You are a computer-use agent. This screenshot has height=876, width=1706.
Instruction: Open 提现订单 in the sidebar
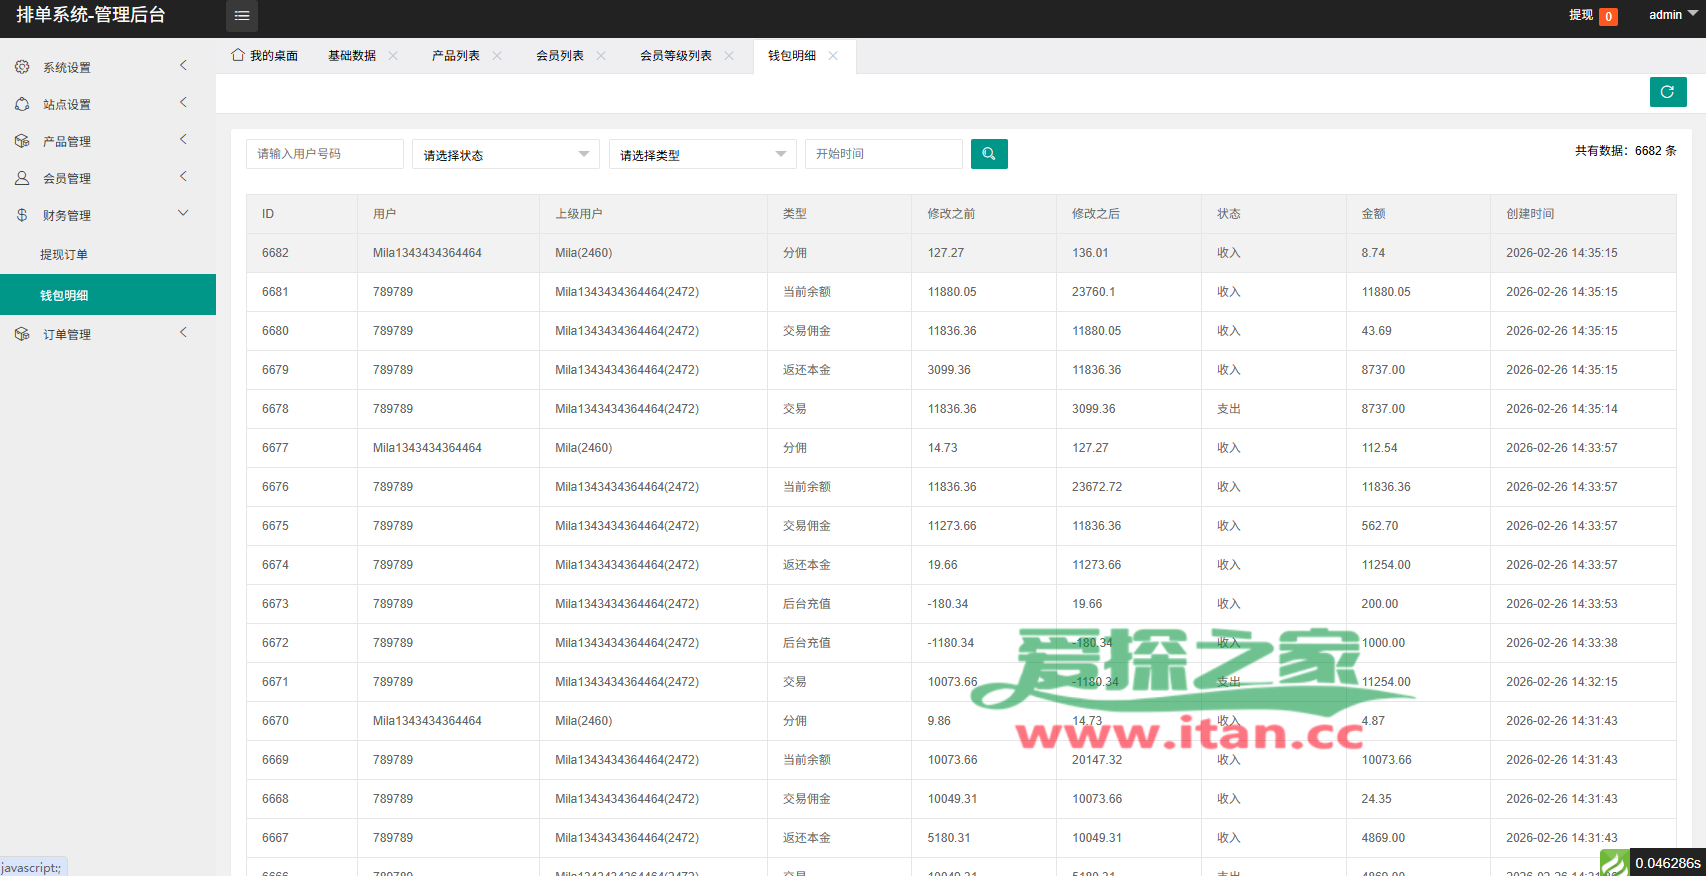64,255
